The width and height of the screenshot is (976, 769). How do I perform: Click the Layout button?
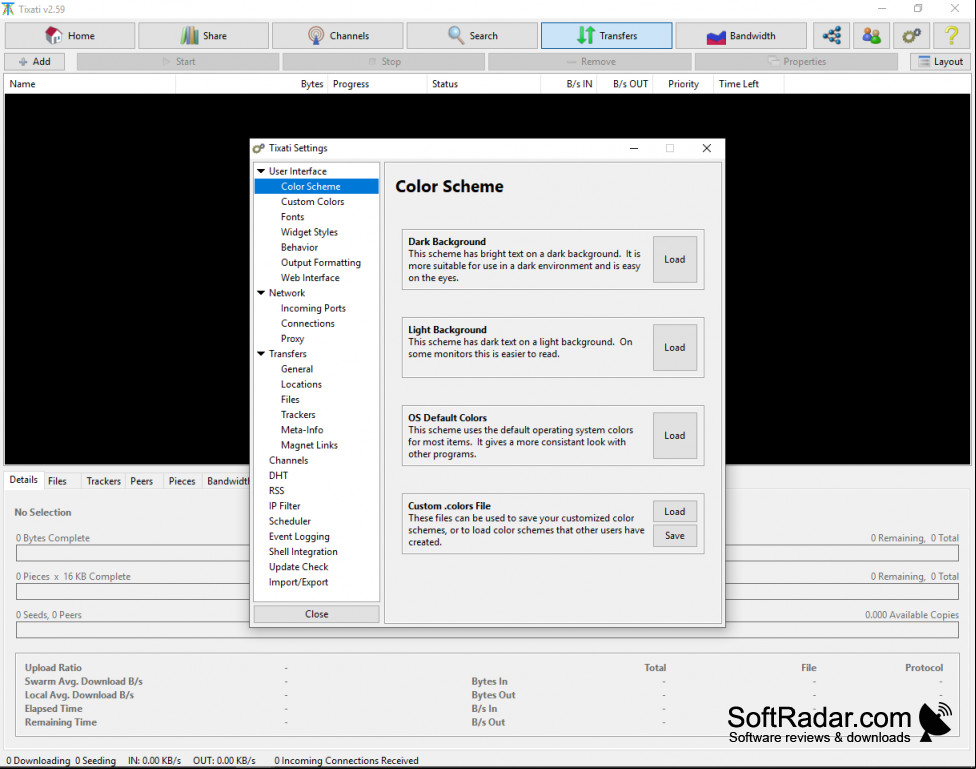[x=941, y=62]
